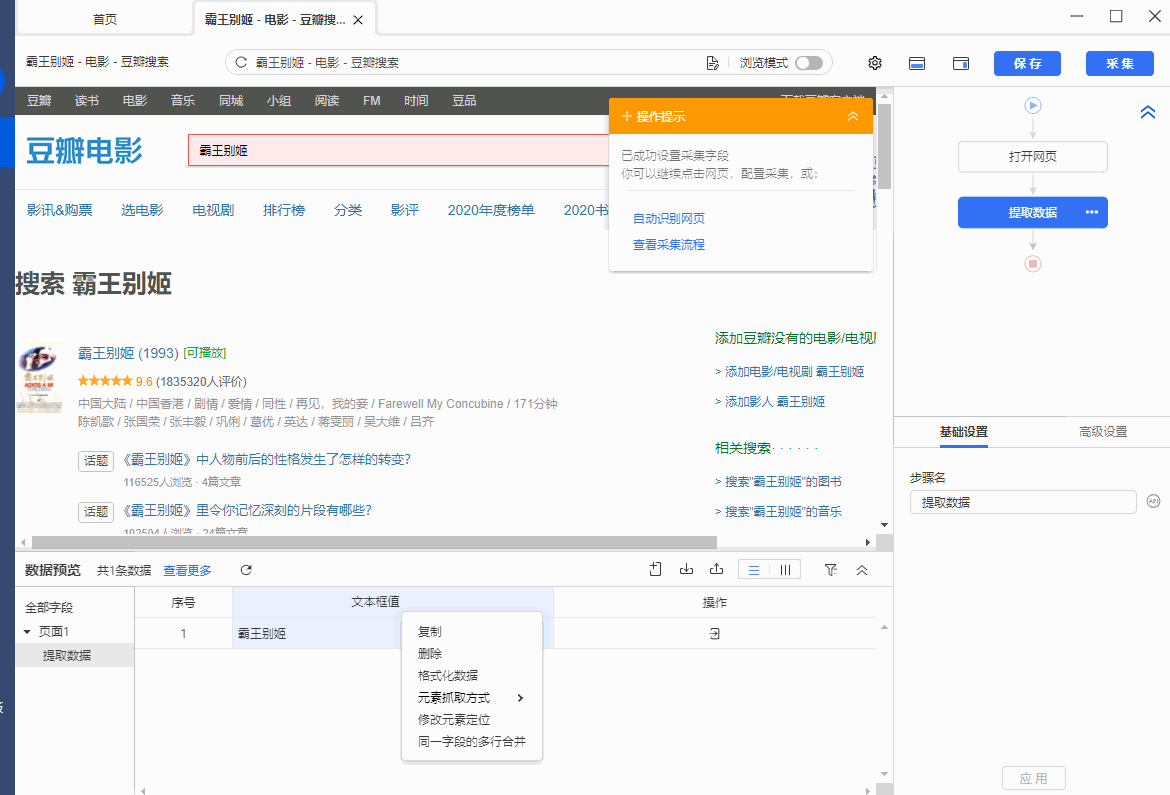Screen dimensions: 1170x795
Task: Click the 自动识别网页 link
Action: pos(669,218)
